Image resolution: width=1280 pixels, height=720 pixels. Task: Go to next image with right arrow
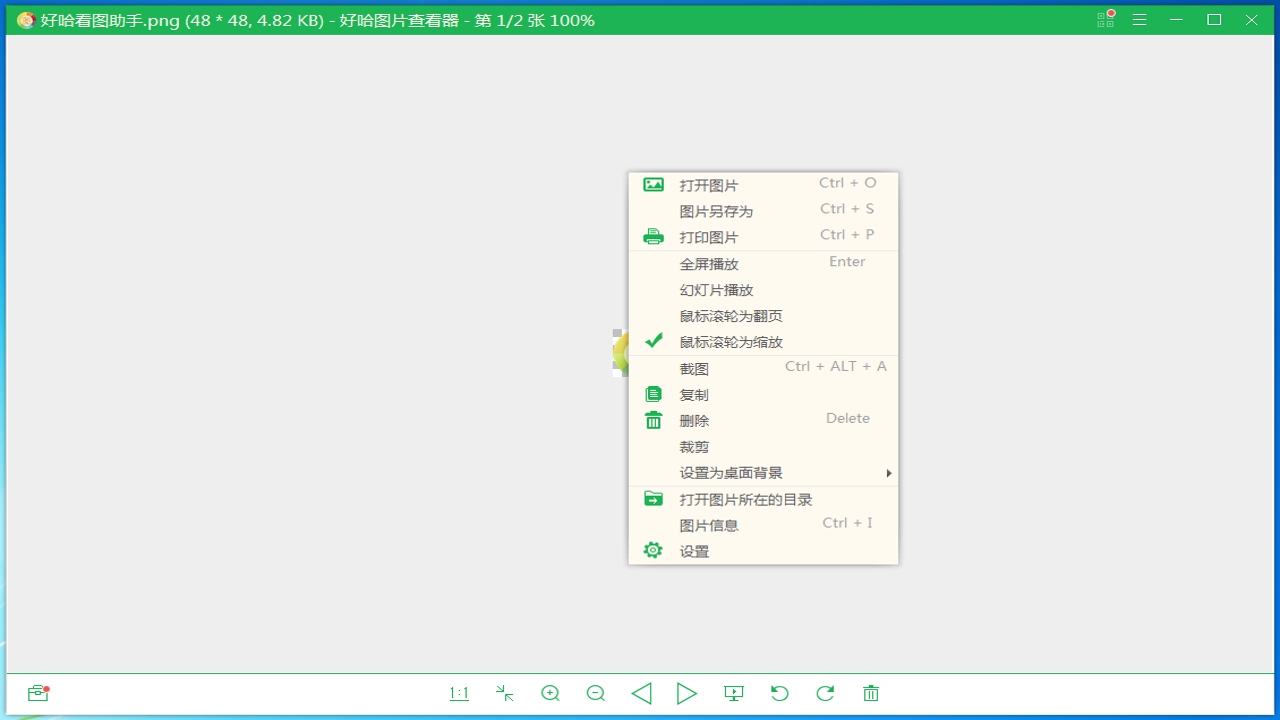687,693
